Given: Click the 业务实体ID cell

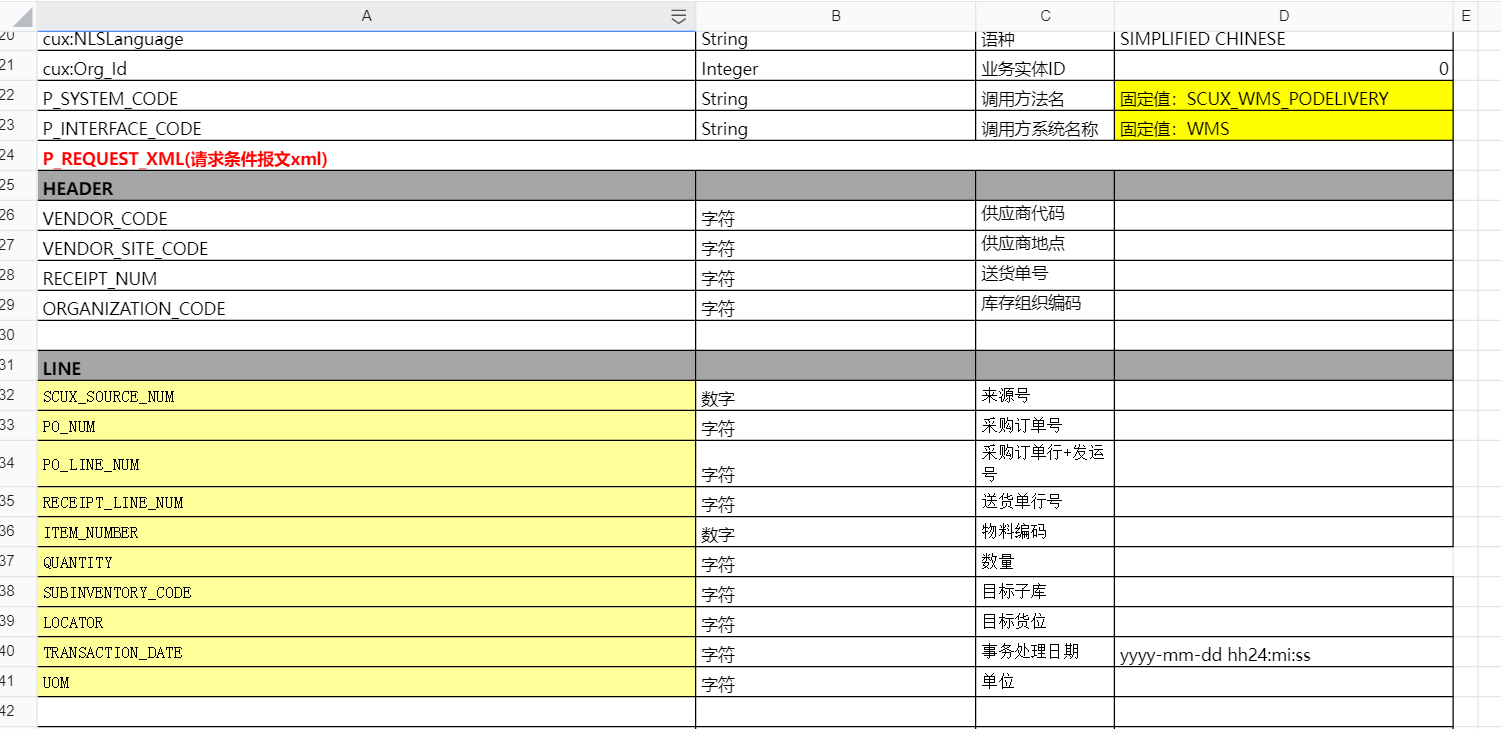Looking at the screenshot, I should pos(1045,66).
